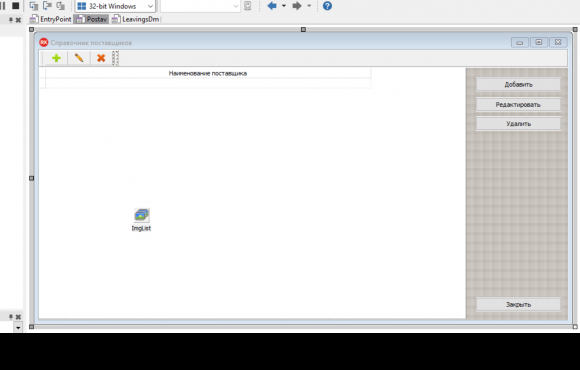The height and width of the screenshot is (370, 580).
Task: Click the black stop square icon
Action: (x=16, y=6)
